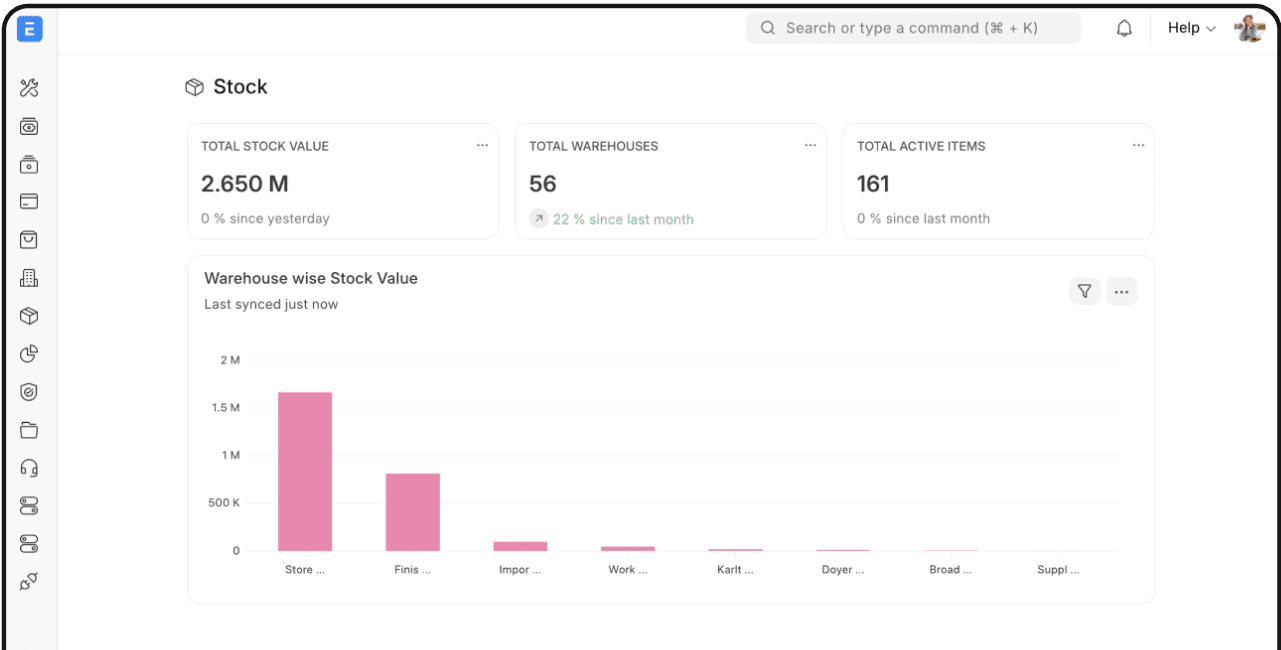The height and width of the screenshot is (650, 1281).
Task: Click the chart filter button
Action: (x=1085, y=291)
